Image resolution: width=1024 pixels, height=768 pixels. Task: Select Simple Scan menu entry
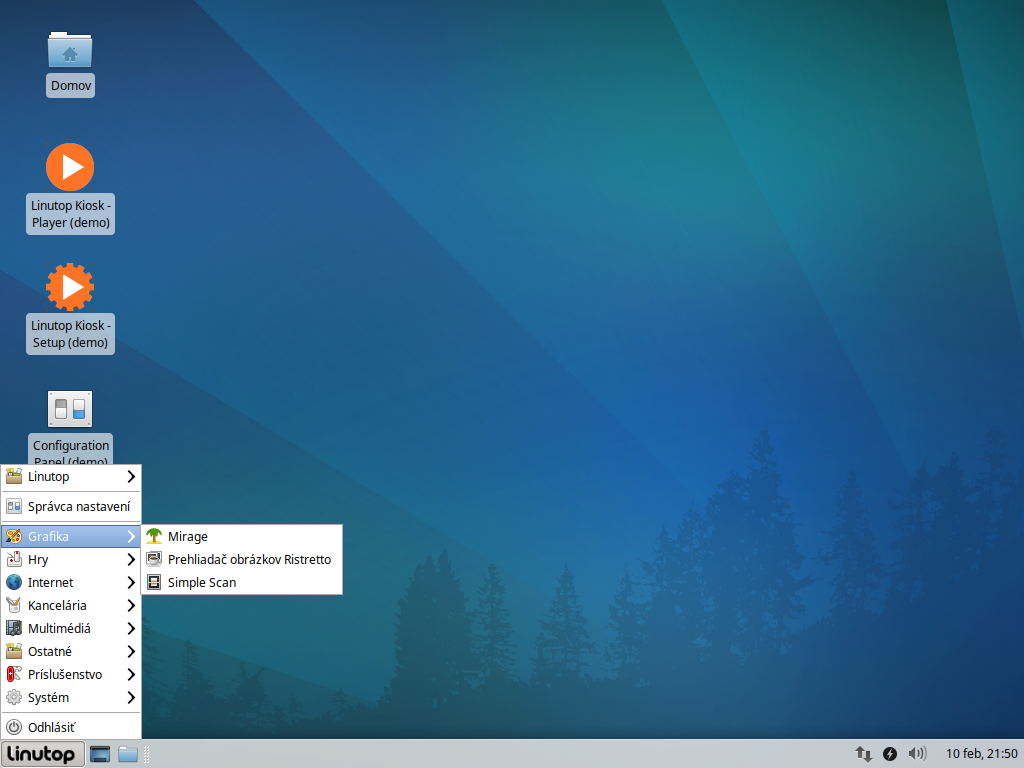point(242,582)
